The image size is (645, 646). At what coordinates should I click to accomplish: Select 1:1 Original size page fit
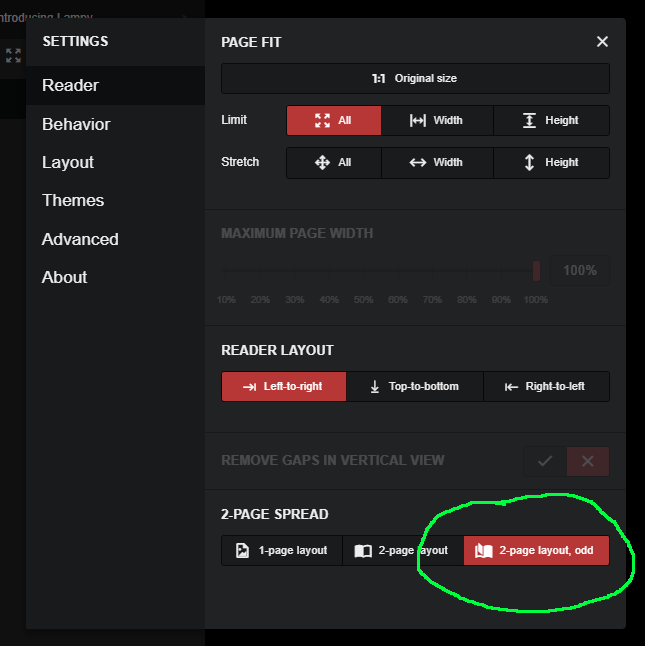(415, 78)
